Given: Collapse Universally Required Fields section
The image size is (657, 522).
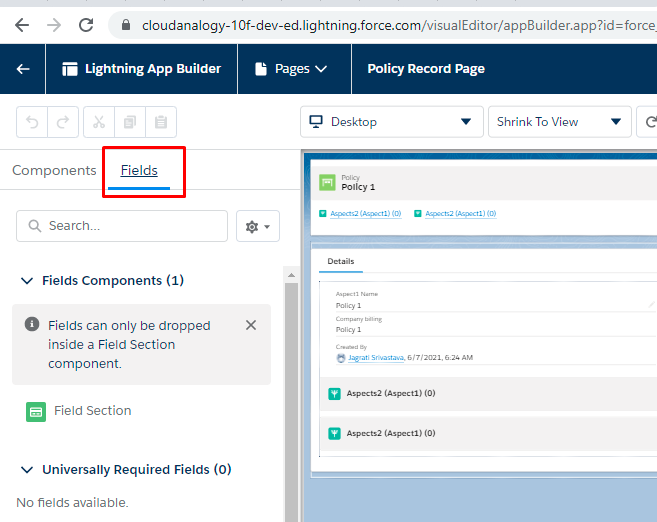Looking at the screenshot, I should 27,470.
